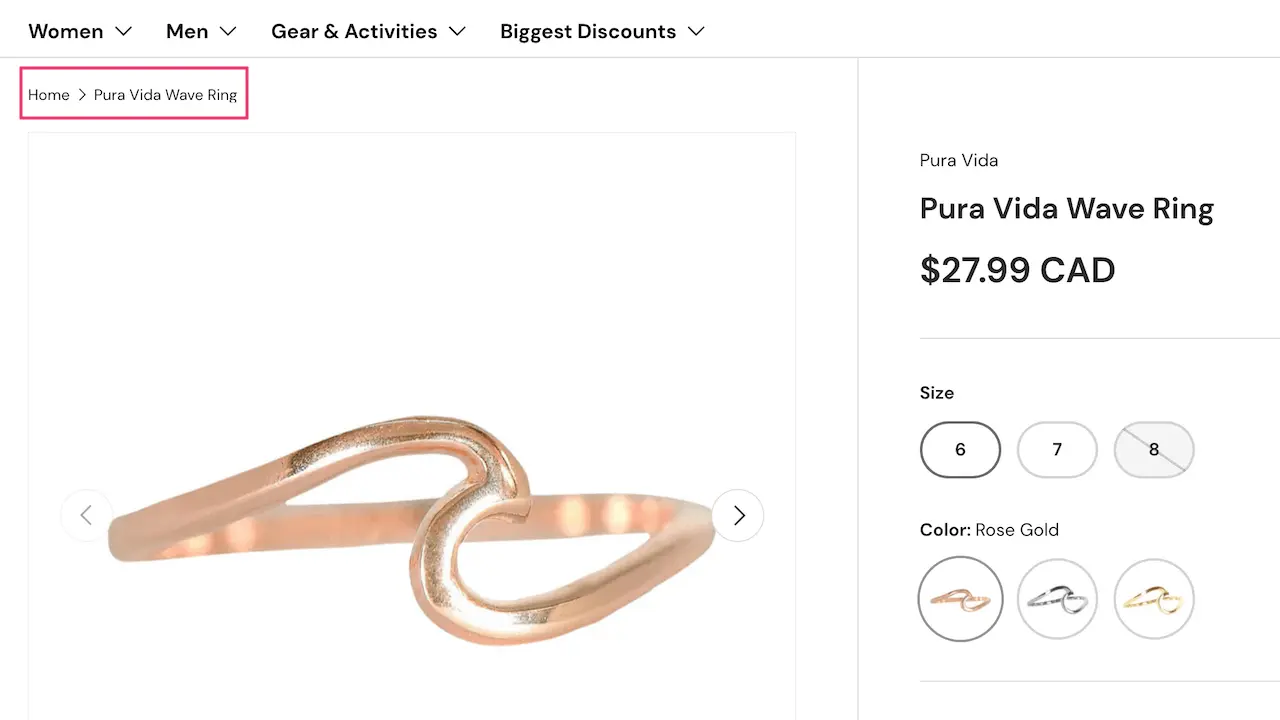Select the Rose Gold color swatch

(960, 599)
